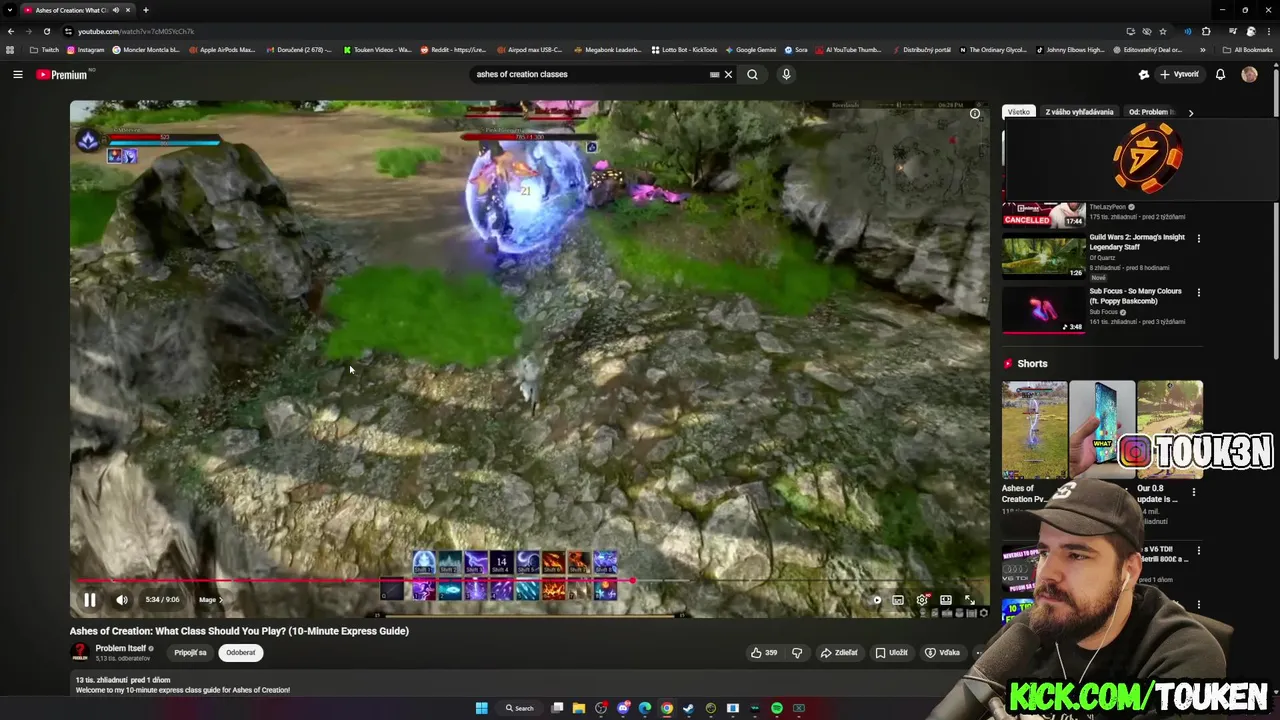Go to YouTube Premium home logo
1280x720 pixels.
point(62,74)
